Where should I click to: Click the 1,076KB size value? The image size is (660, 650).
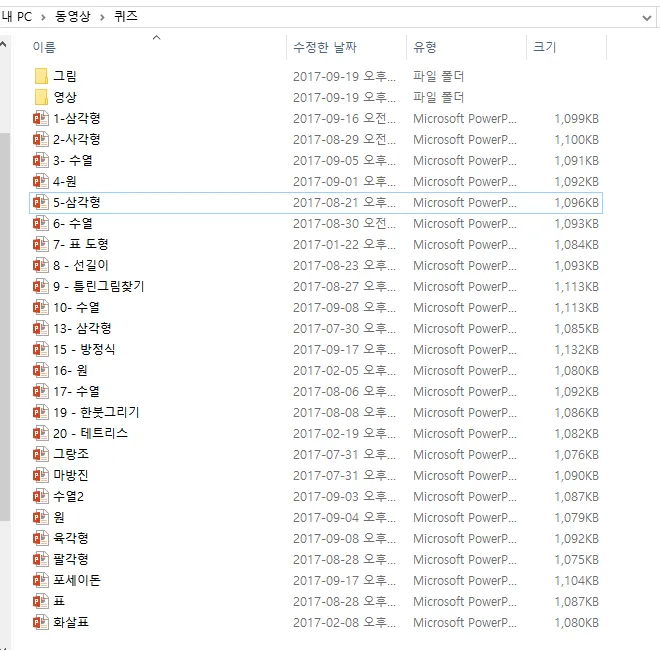pyautogui.click(x=576, y=455)
